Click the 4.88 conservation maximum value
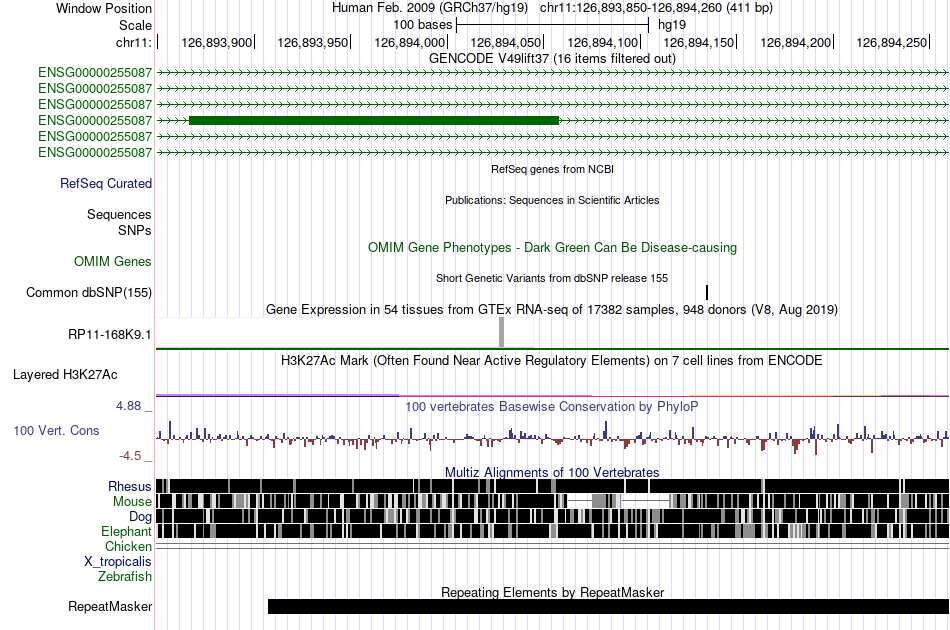950x630 pixels. 128,406
